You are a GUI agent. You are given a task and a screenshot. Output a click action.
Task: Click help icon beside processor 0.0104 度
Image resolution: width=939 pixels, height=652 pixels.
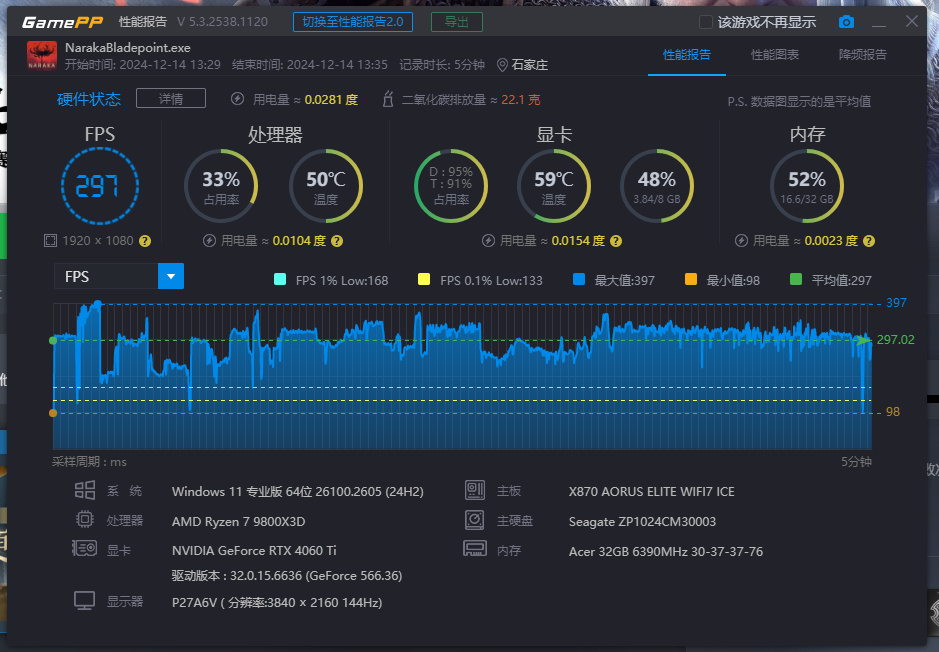(x=337, y=241)
